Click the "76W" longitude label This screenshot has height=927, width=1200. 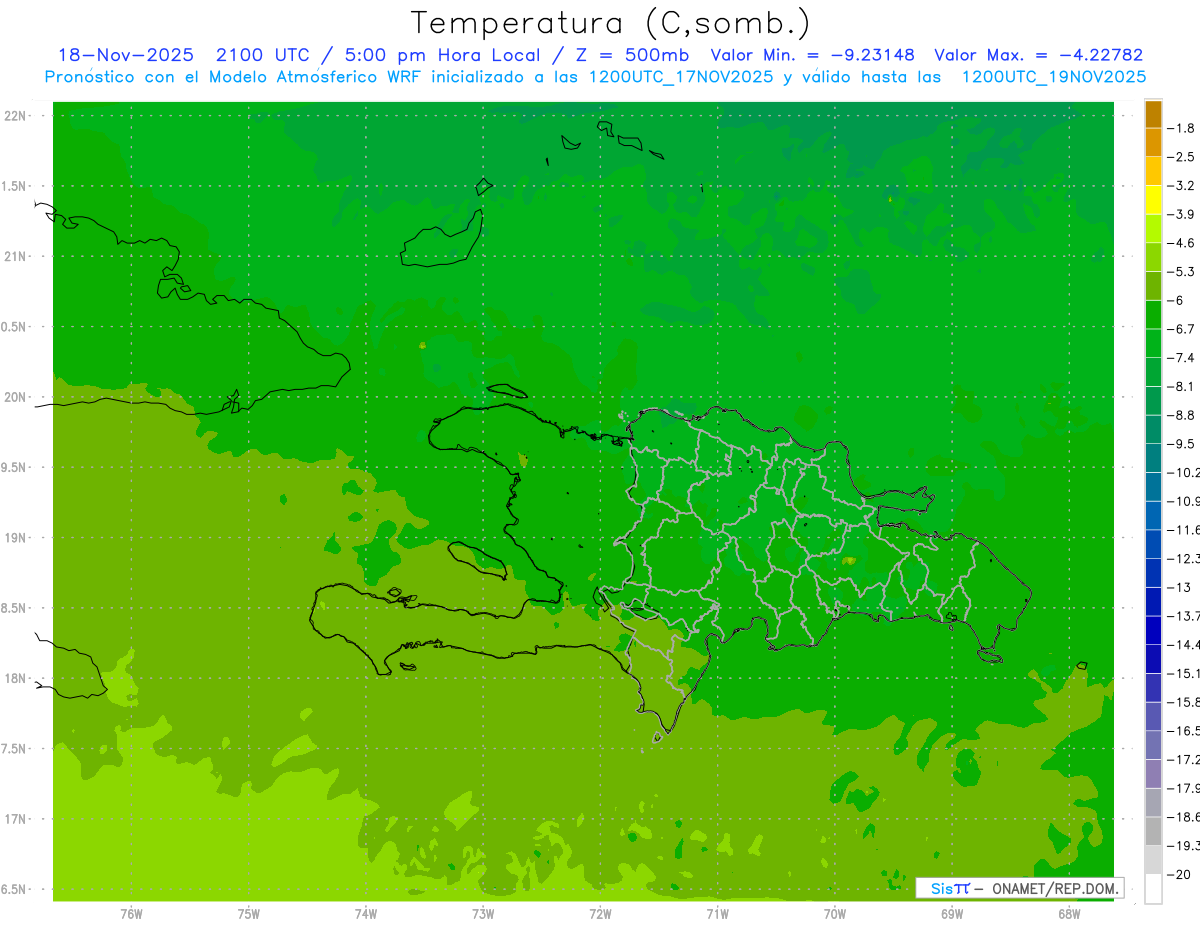point(131,914)
